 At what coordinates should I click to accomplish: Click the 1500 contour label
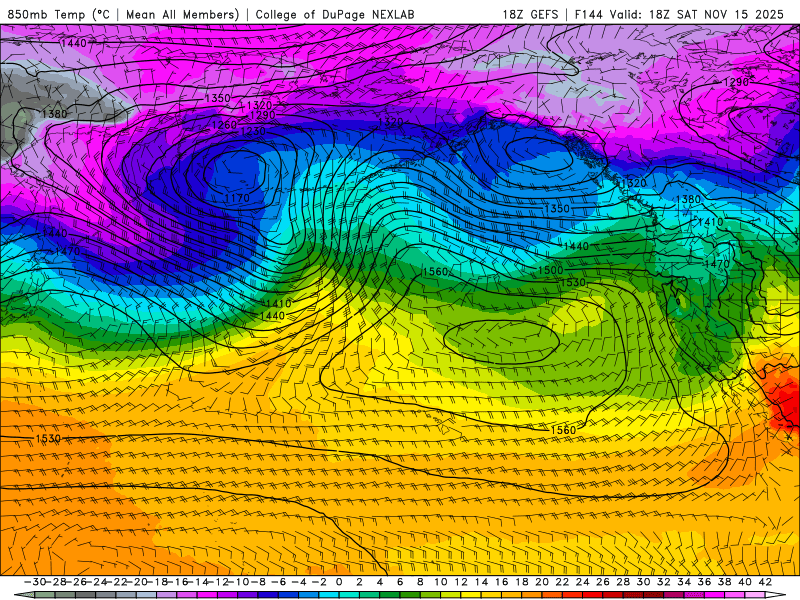[551, 270]
